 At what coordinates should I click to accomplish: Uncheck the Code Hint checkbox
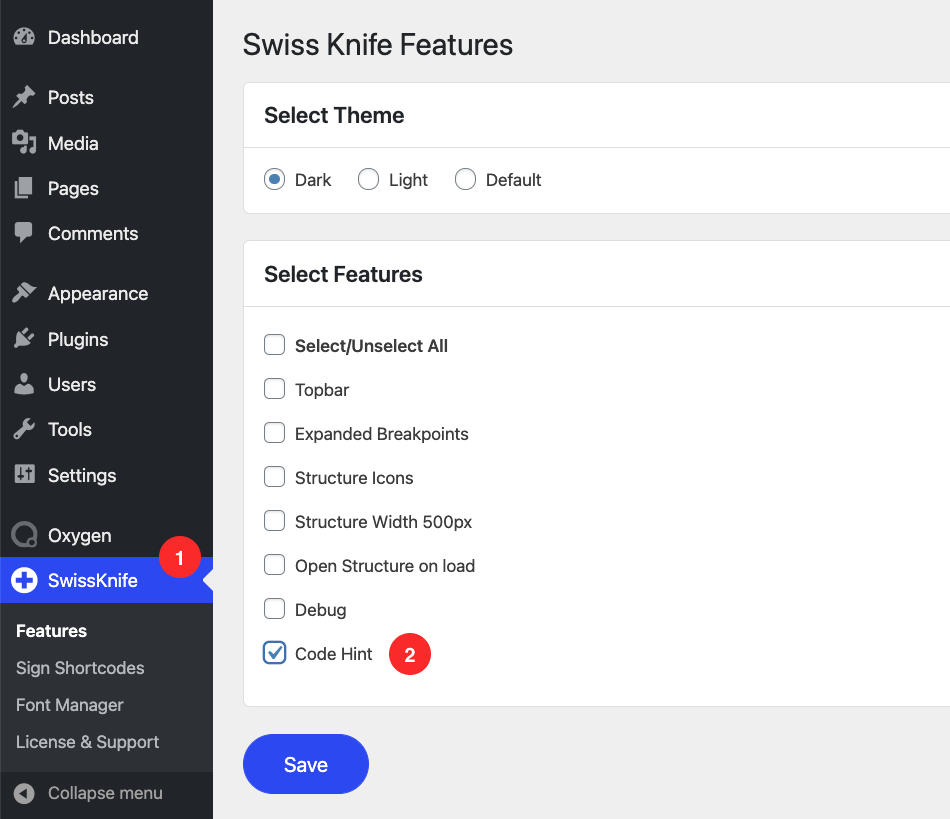(x=274, y=653)
